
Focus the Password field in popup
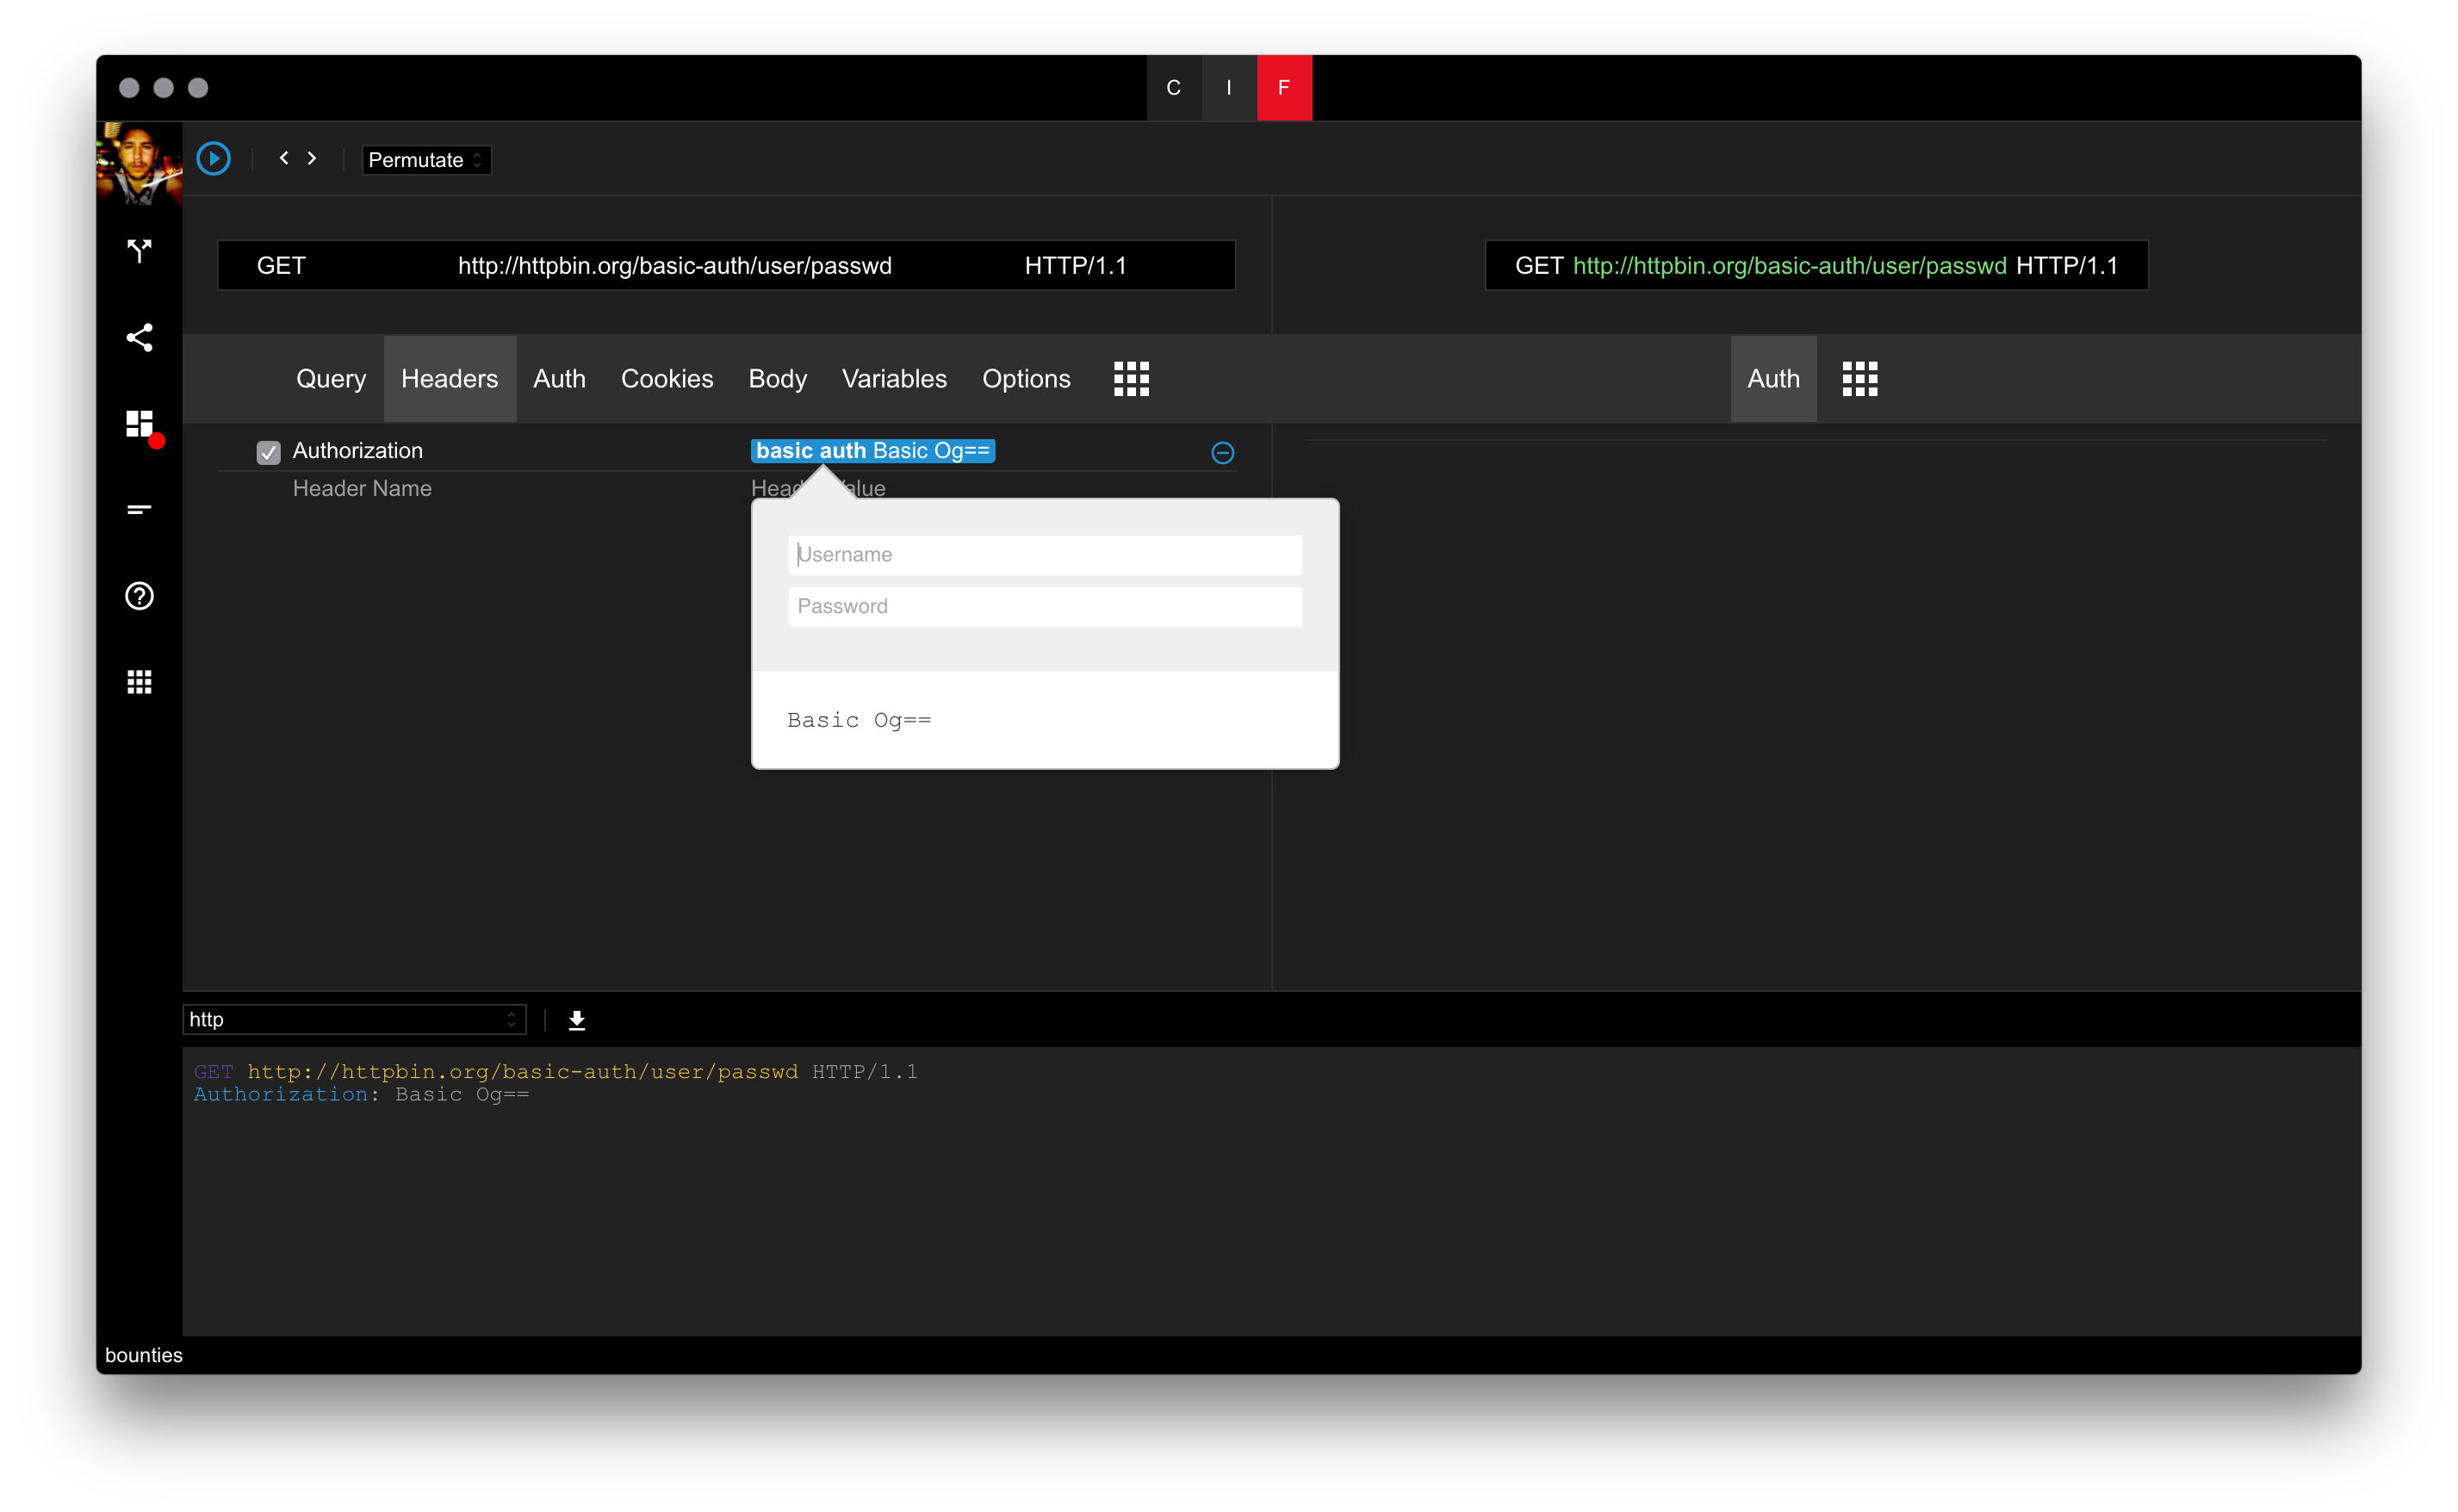[x=1045, y=607]
